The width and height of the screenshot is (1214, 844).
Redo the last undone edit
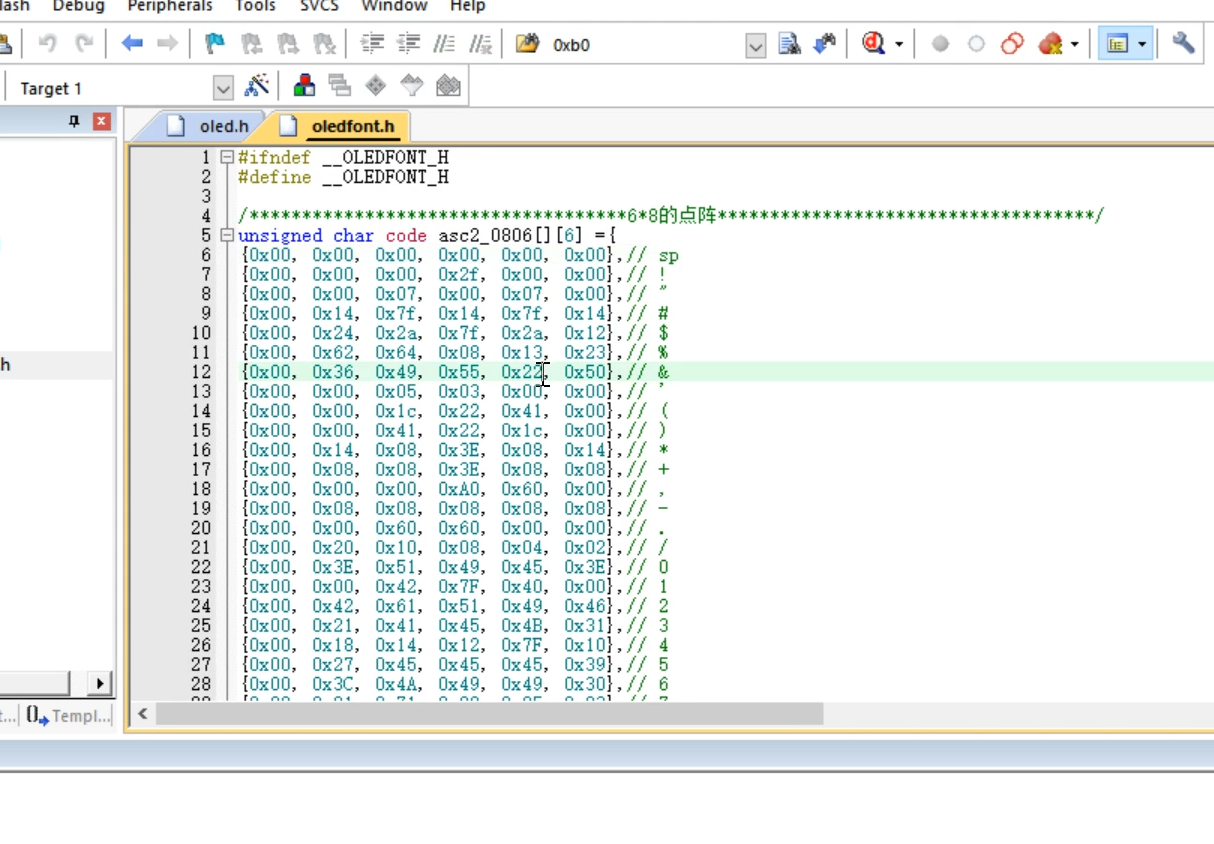pyautogui.click(x=85, y=44)
